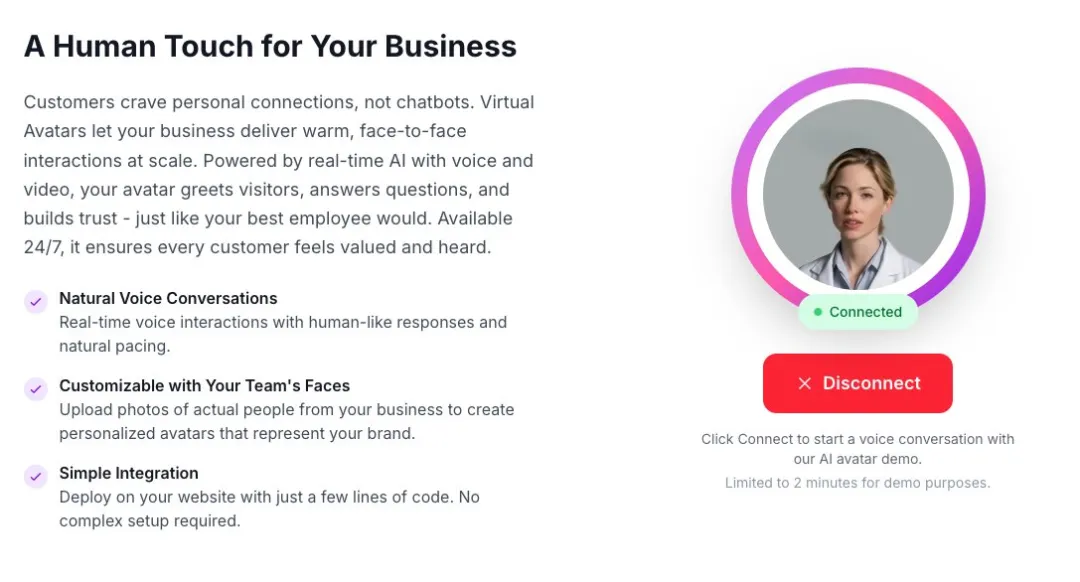Select the "A Human Touch for Your Business" heading
The image size is (1080, 582).
tap(270, 46)
